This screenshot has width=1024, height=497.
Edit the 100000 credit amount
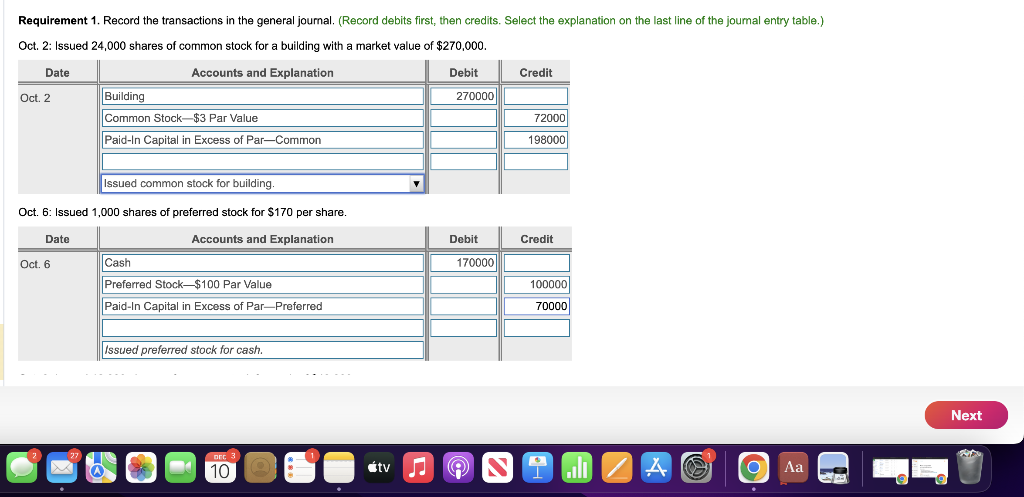tap(536, 285)
